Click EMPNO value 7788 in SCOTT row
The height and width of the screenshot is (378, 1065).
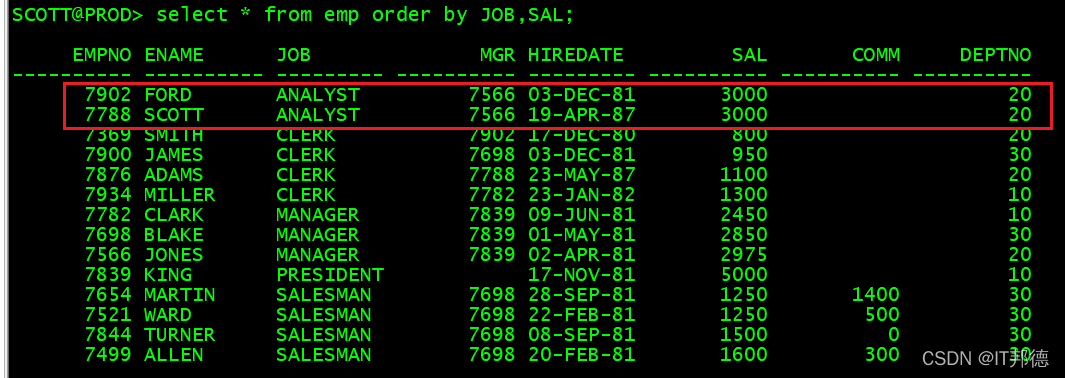tap(108, 115)
